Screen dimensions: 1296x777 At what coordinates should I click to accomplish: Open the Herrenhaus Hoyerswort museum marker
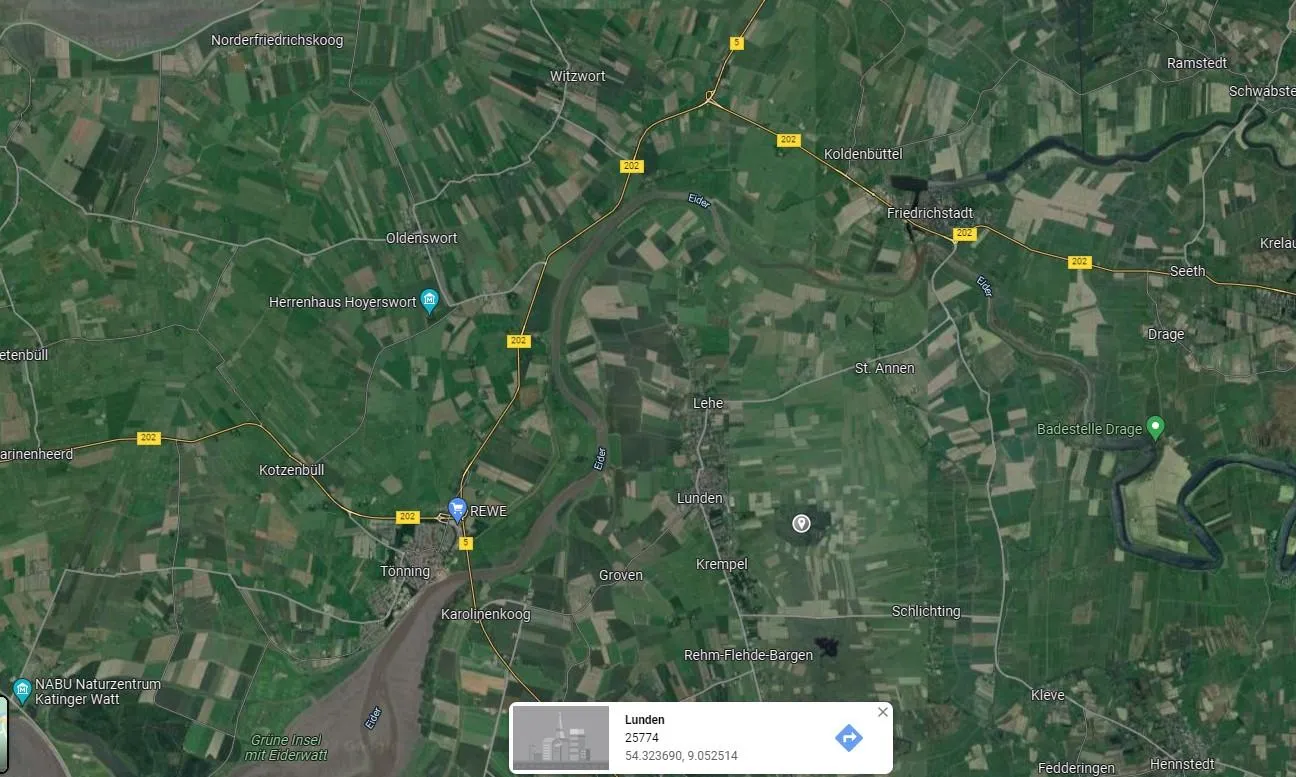[x=429, y=300]
